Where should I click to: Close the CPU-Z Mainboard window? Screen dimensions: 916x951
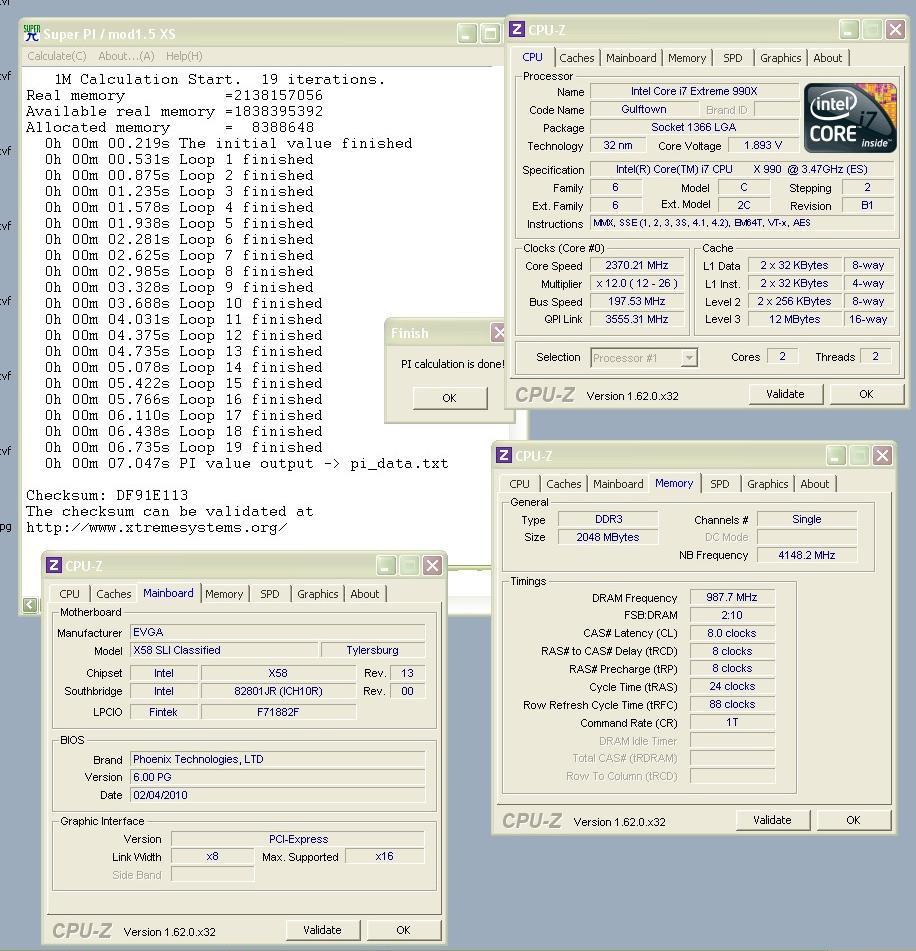[x=433, y=566]
